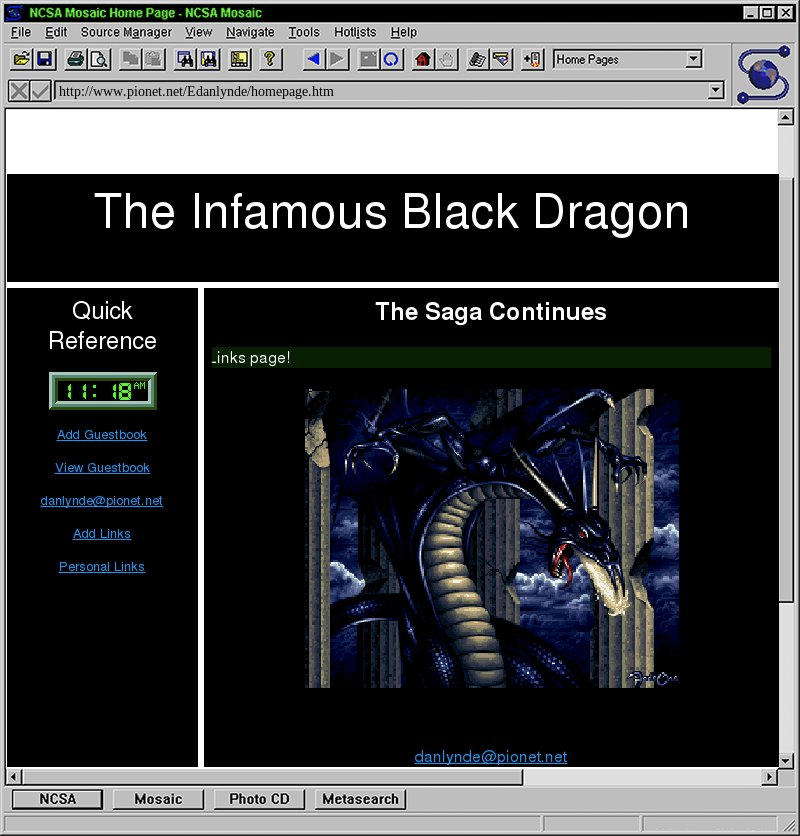Click the horizontal scrollbar right arrow

click(x=769, y=777)
